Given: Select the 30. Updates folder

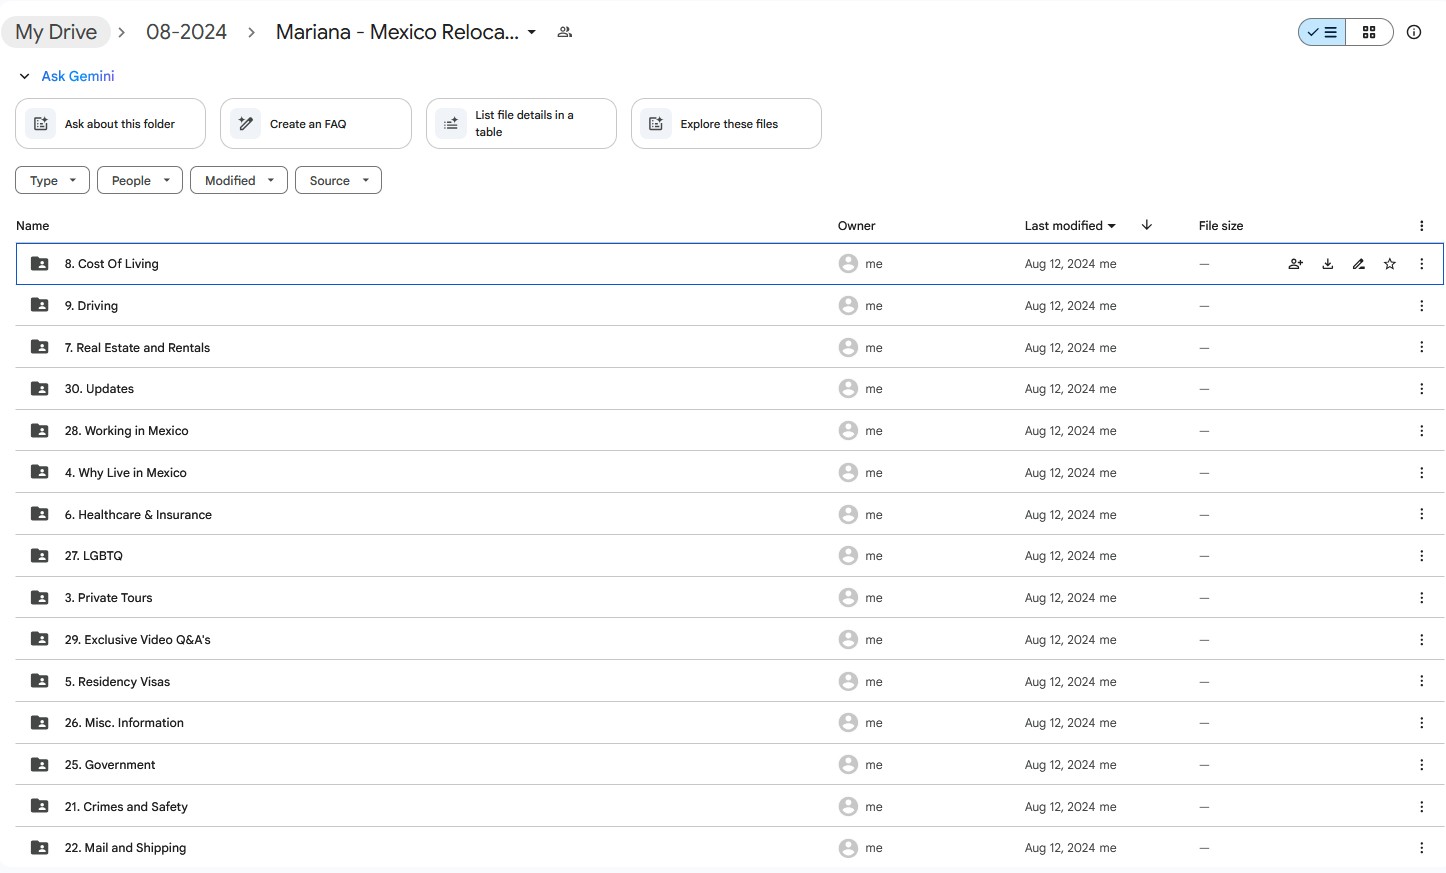Looking at the screenshot, I should click(730, 389).
